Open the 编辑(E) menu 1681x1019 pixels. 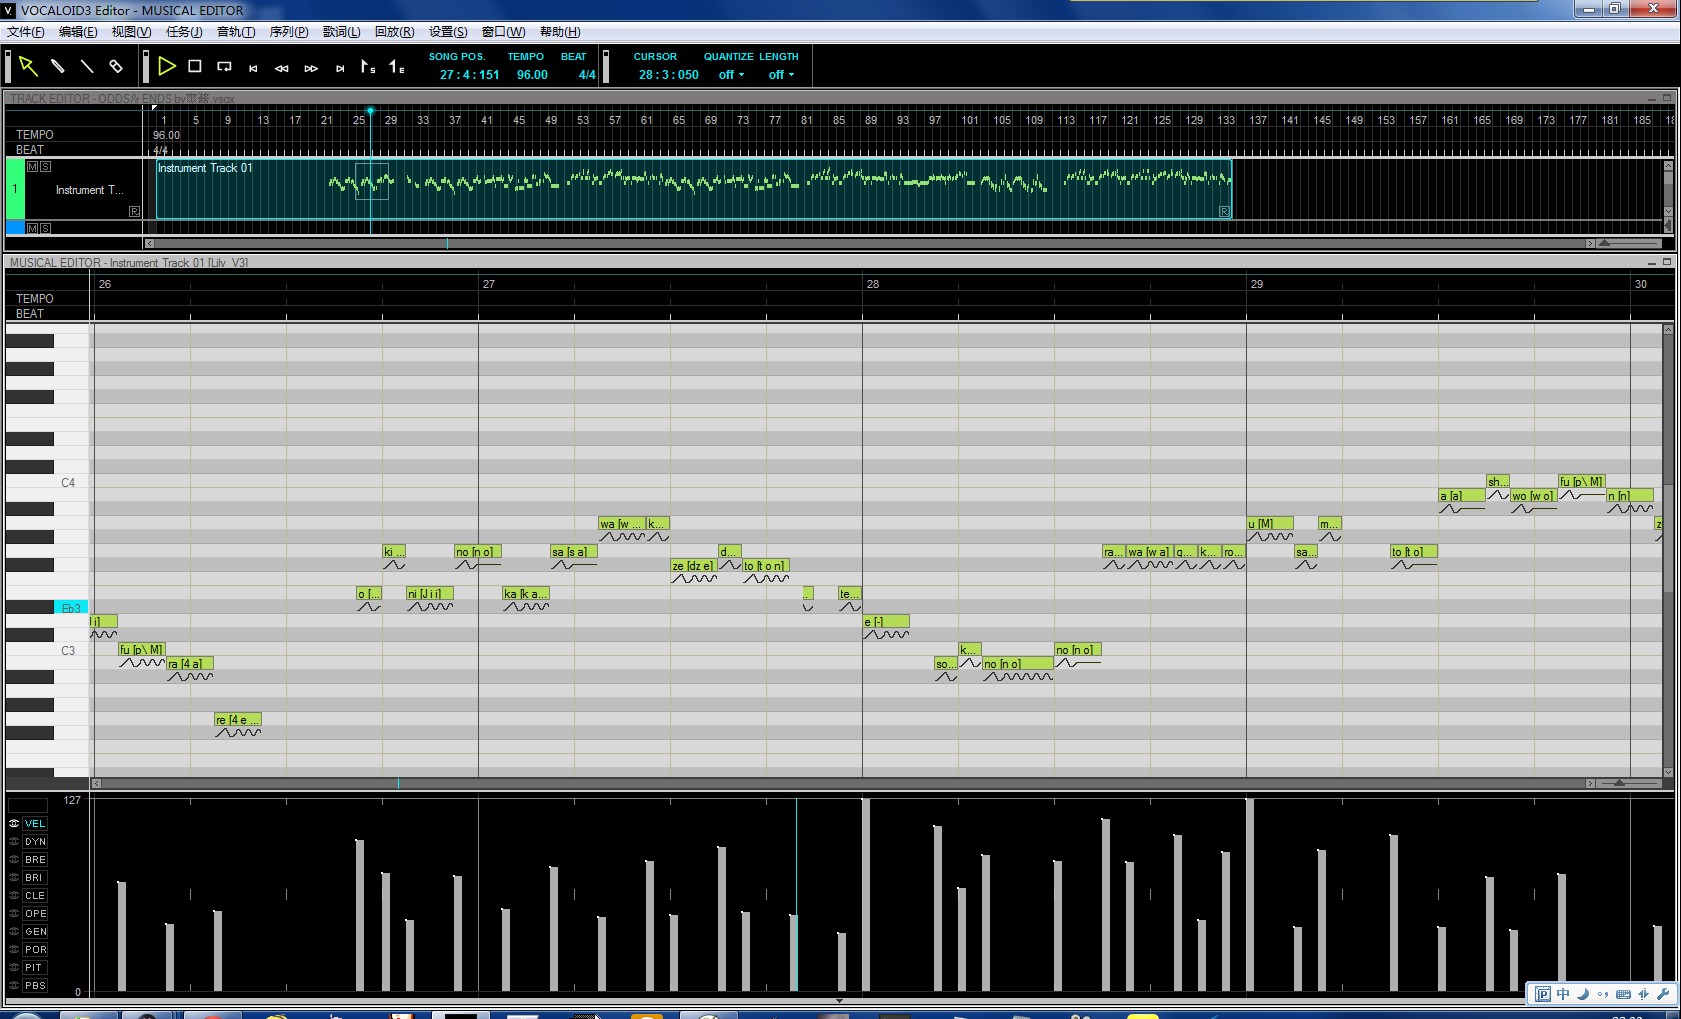[x=78, y=32]
